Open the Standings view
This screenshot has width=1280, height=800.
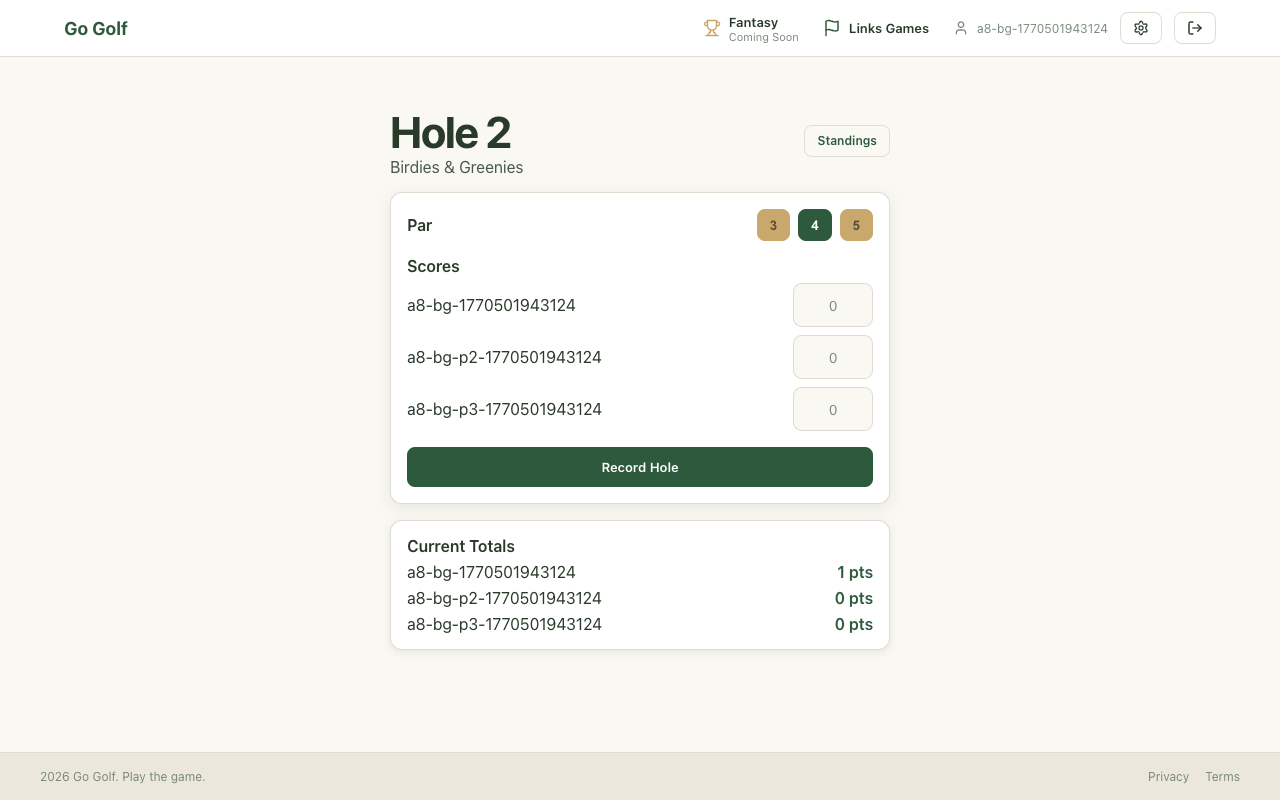[847, 141]
